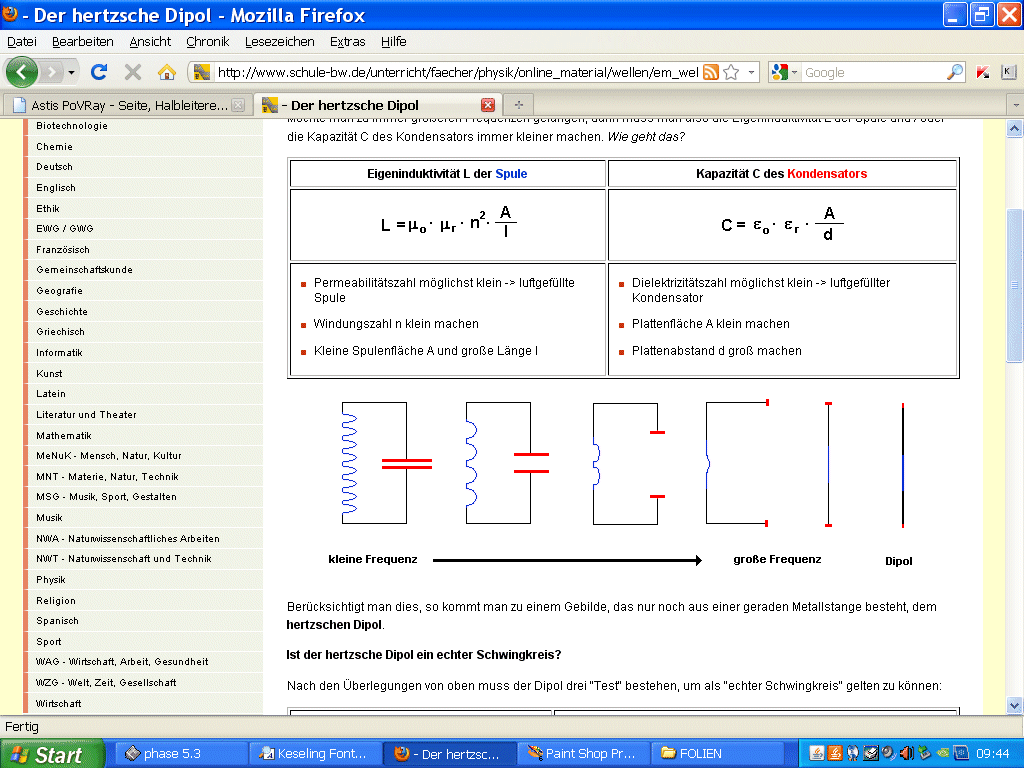The image size is (1024, 768).
Task: Click inside the Google search field
Action: [x=874, y=72]
